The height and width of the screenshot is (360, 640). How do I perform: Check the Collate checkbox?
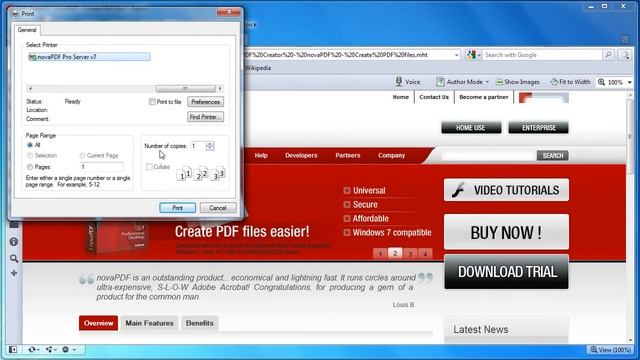(149, 167)
